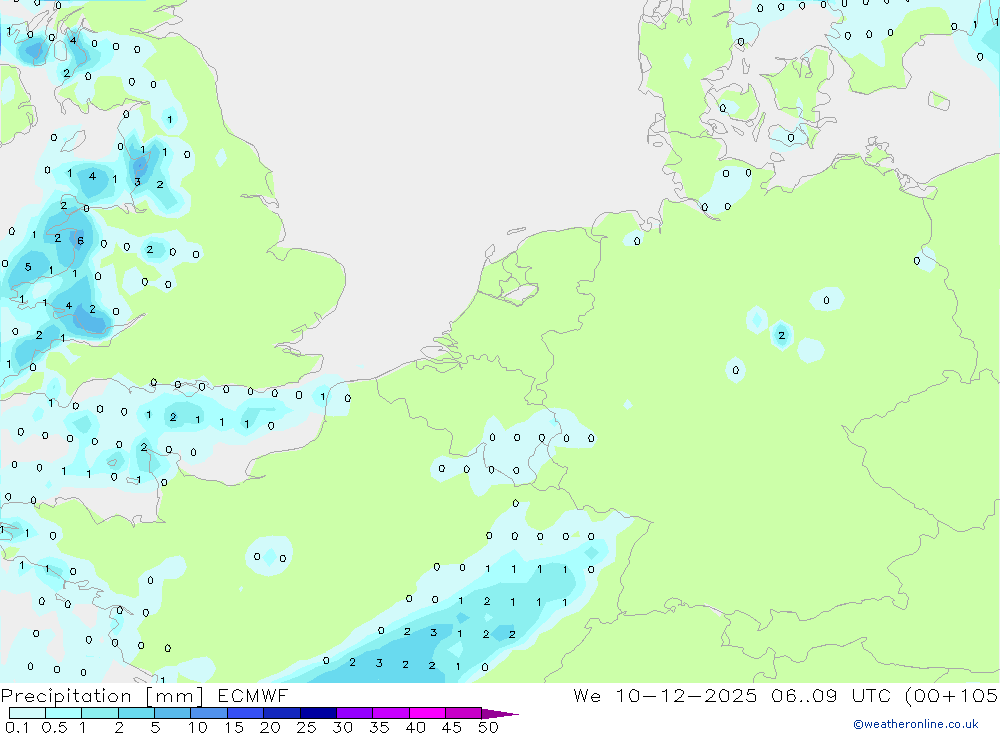Viewport: 1000px width, 733px height.
Task: Select the 'UTC' label in the timestamp
Action: coord(871,696)
